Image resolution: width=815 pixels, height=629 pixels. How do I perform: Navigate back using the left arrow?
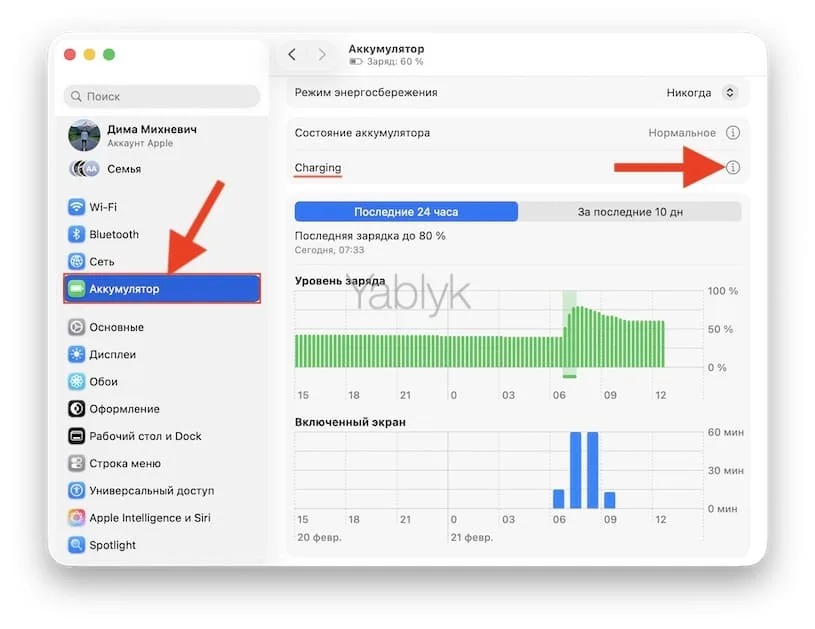[291, 55]
